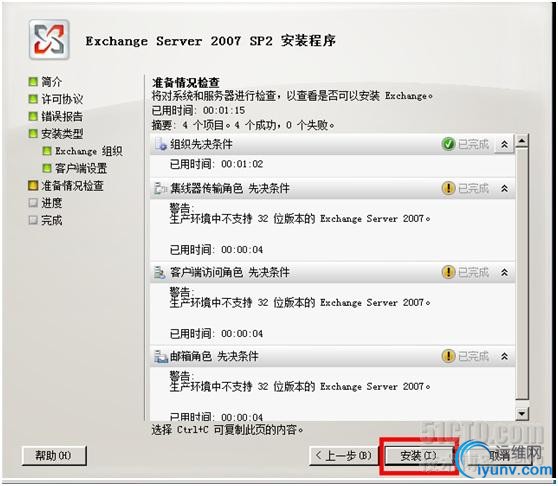Click the 选择 Ctrl+C 可复制此页的内容 hint

click(x=228, y=430)
